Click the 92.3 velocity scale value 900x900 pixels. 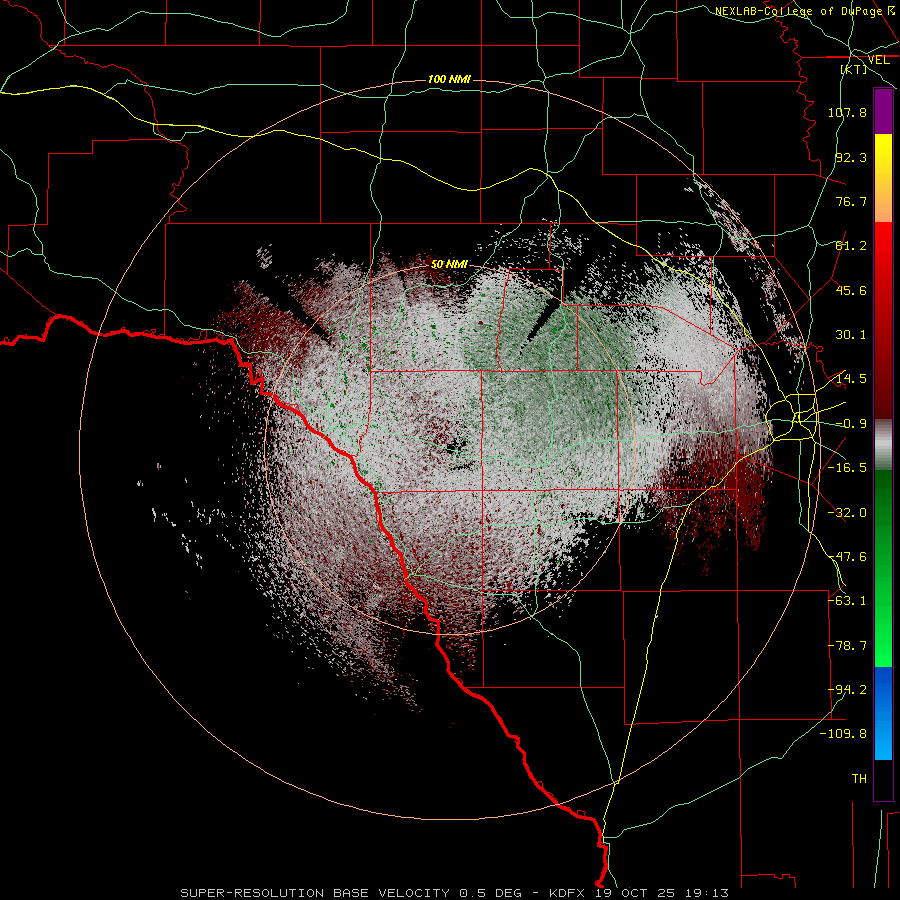click(x=851, y=157)
